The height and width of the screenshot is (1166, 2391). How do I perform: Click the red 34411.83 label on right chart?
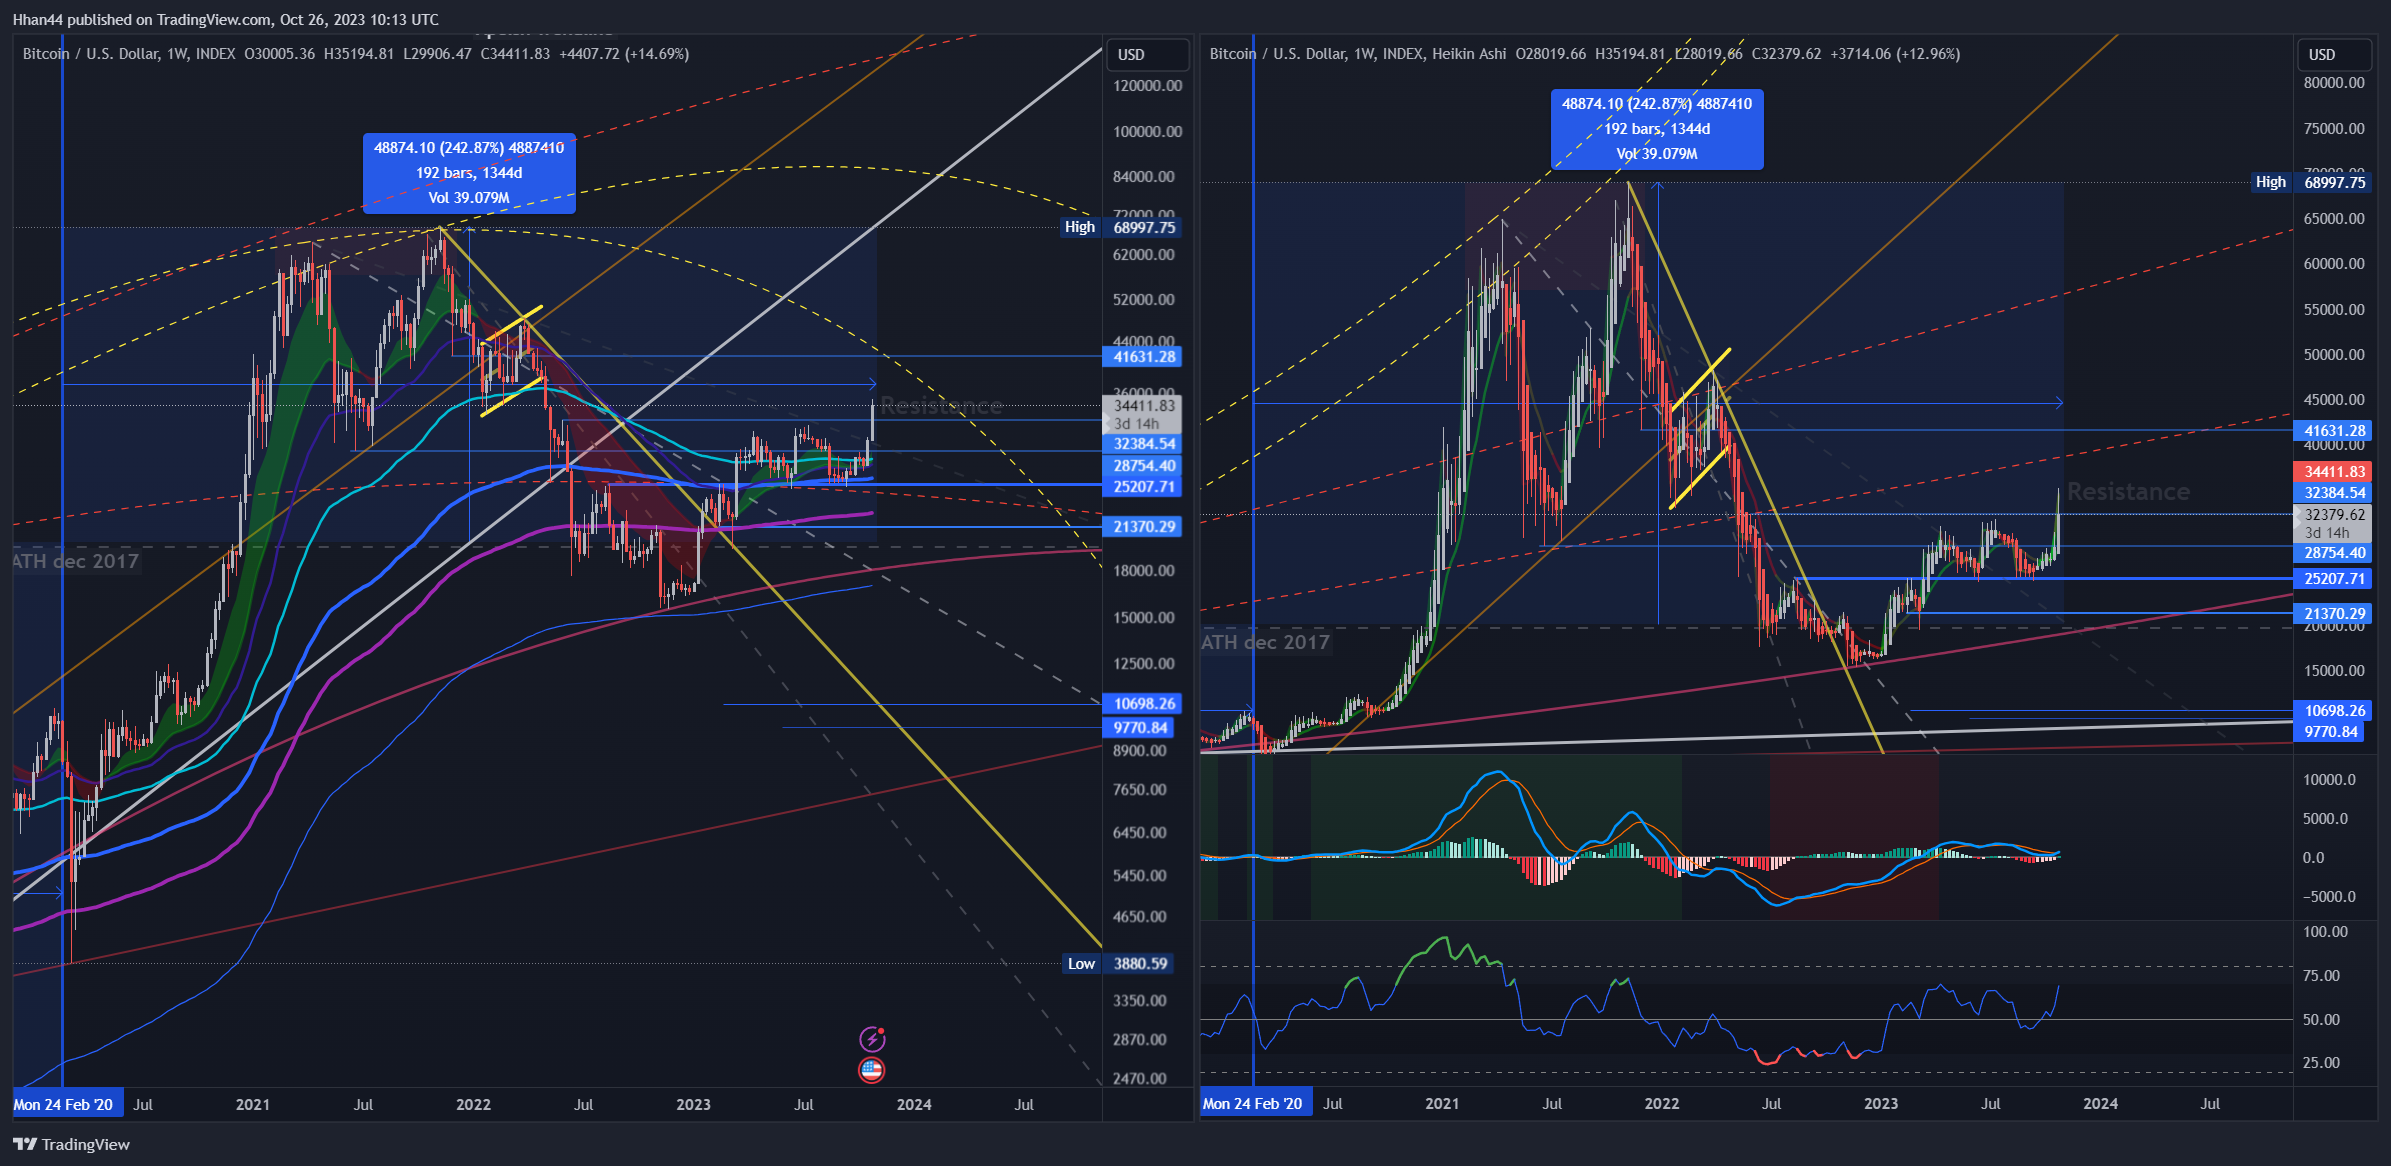[x=2333, y=472]
